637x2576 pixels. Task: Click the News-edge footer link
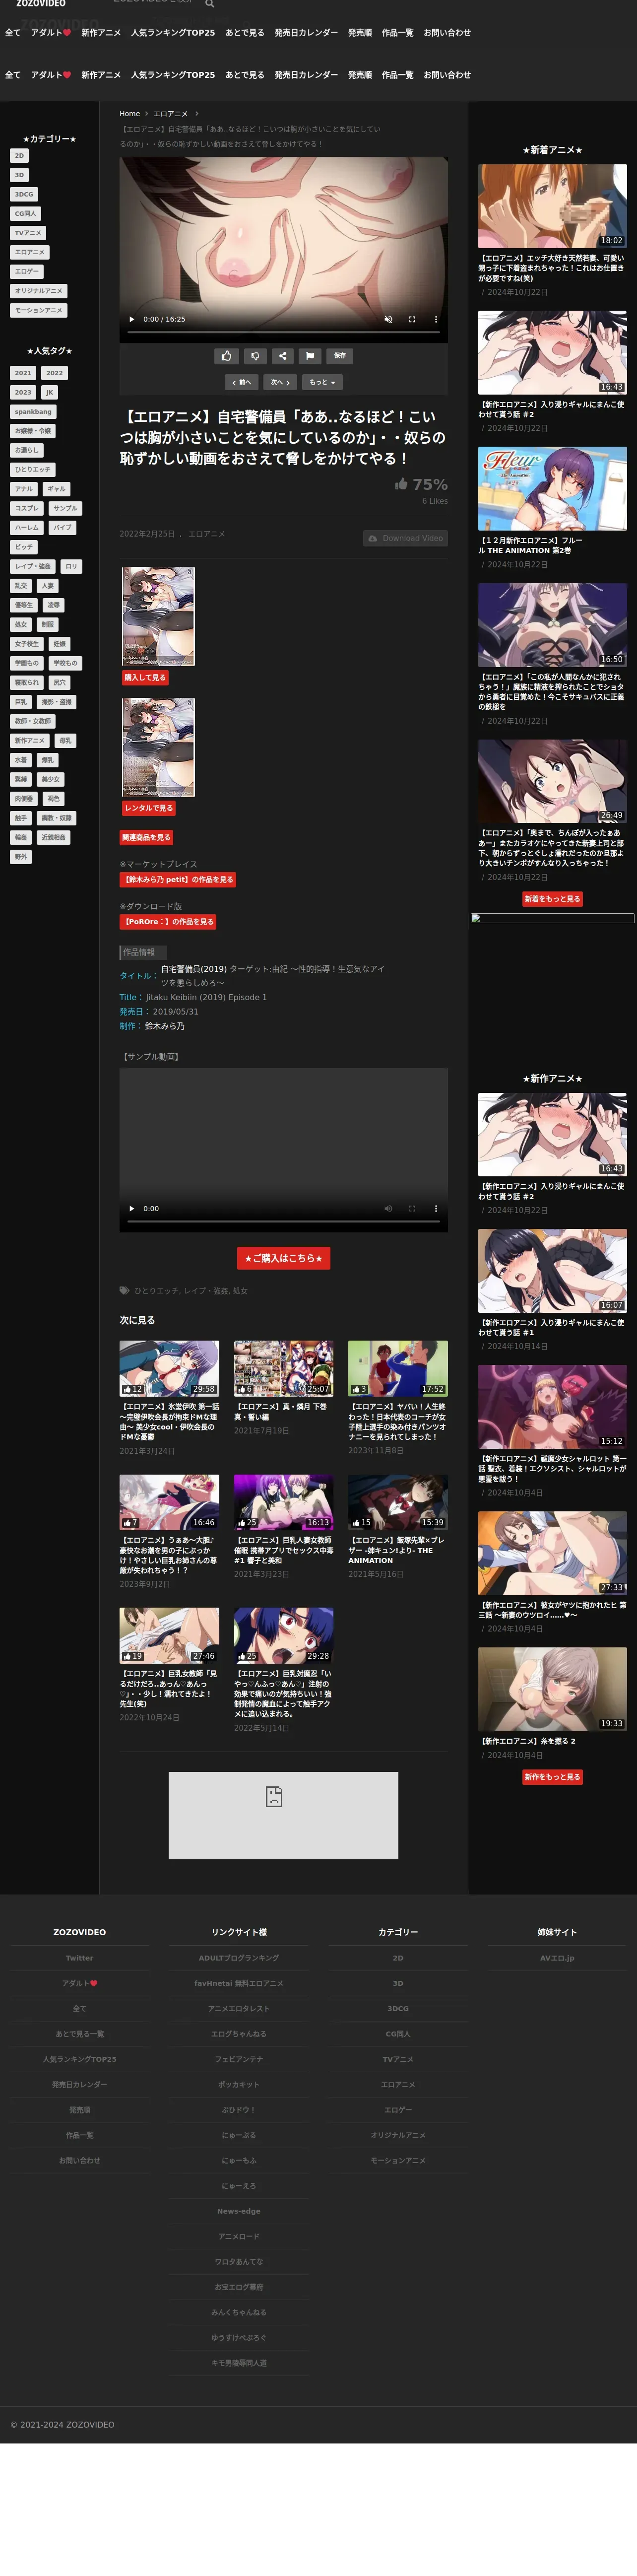point(239,2211)
